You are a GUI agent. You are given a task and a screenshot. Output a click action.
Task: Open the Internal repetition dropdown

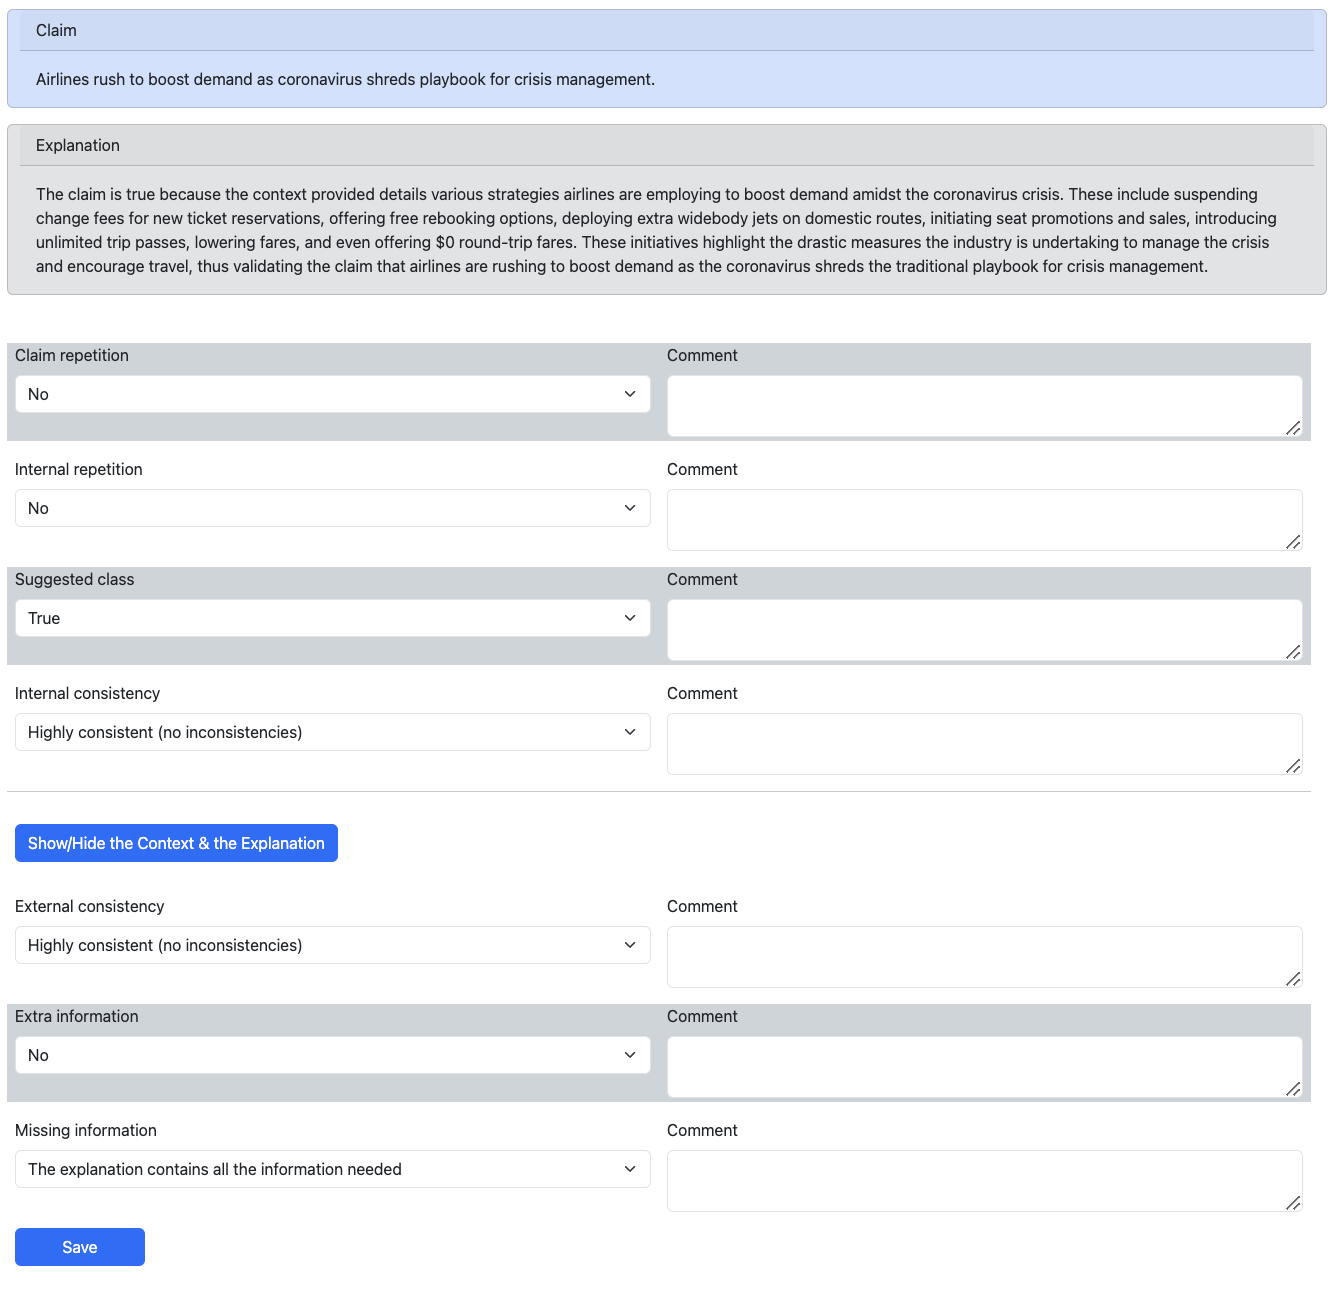pyautogui.click(x=332, y=508)
